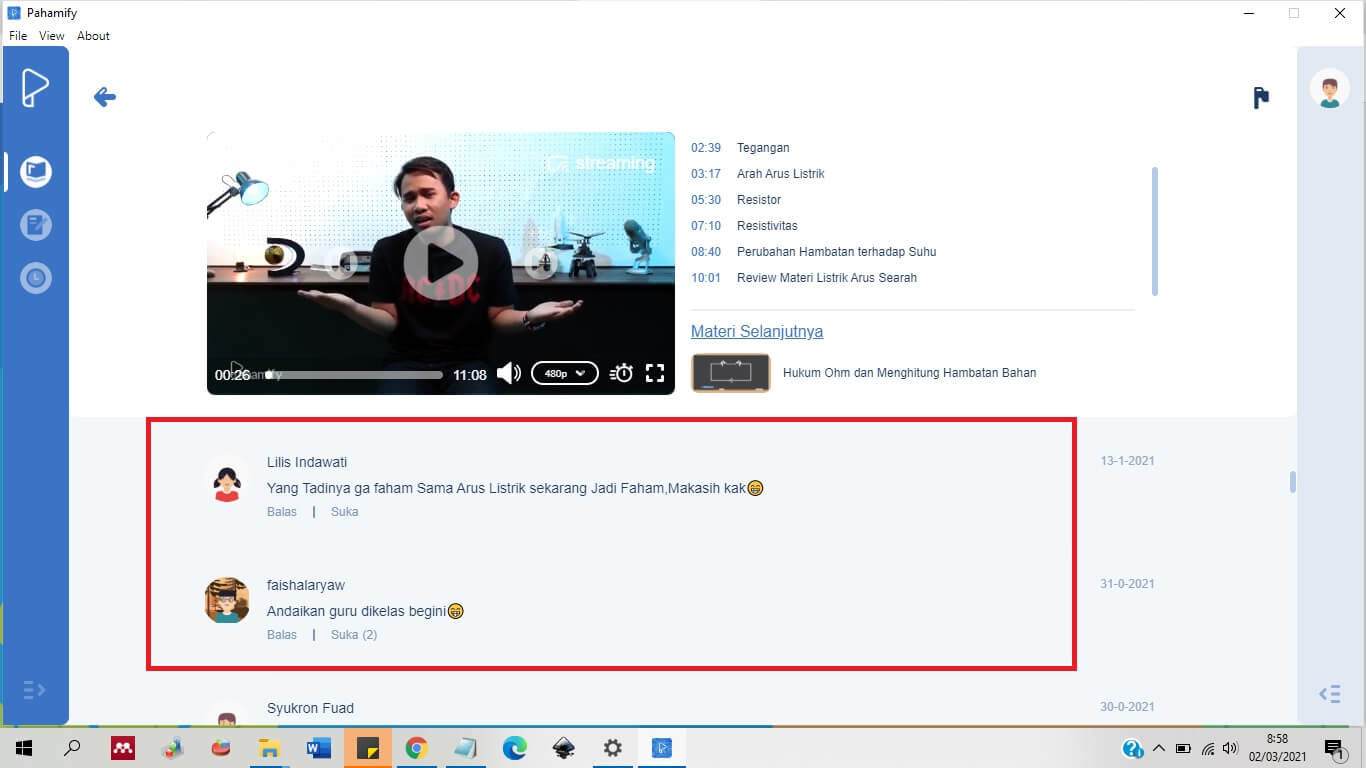Screen dimensions: 1366x768
Task: Click the name Syukron Fuad
Action: pos(310,708)
